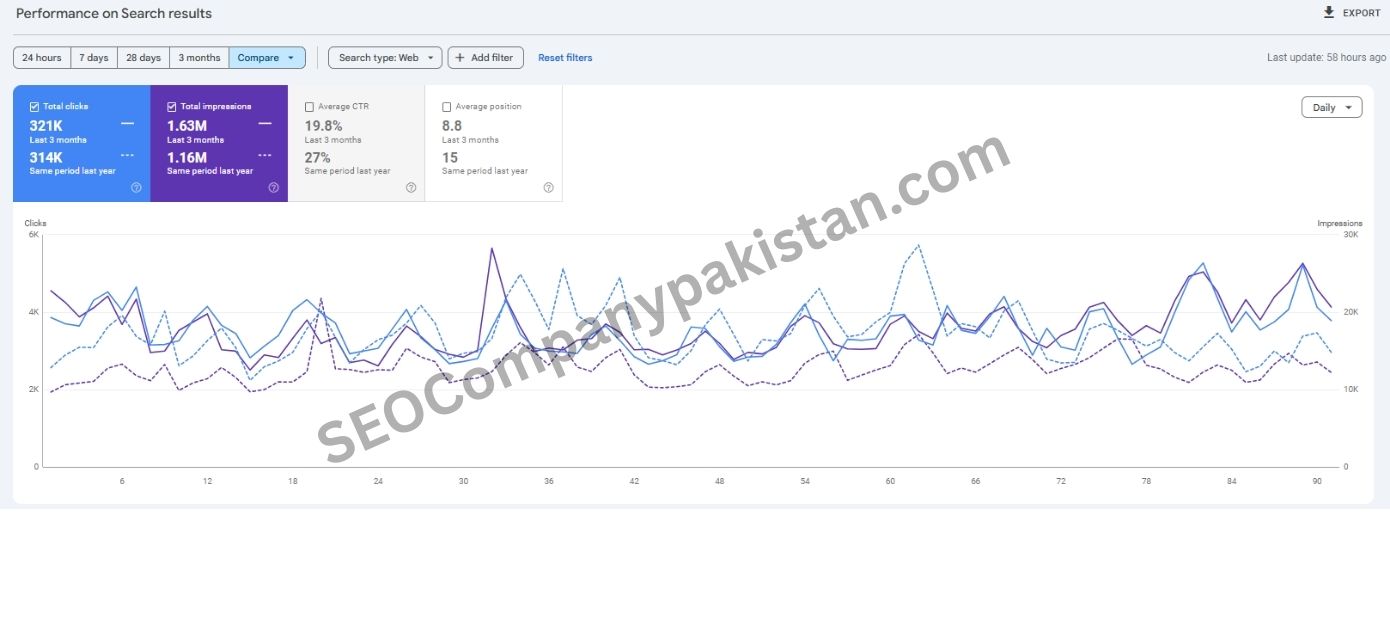The width and height of the screenshot is (1390, 626).
Task: Click the Add filter button
Action: click(x=485, y=57)
